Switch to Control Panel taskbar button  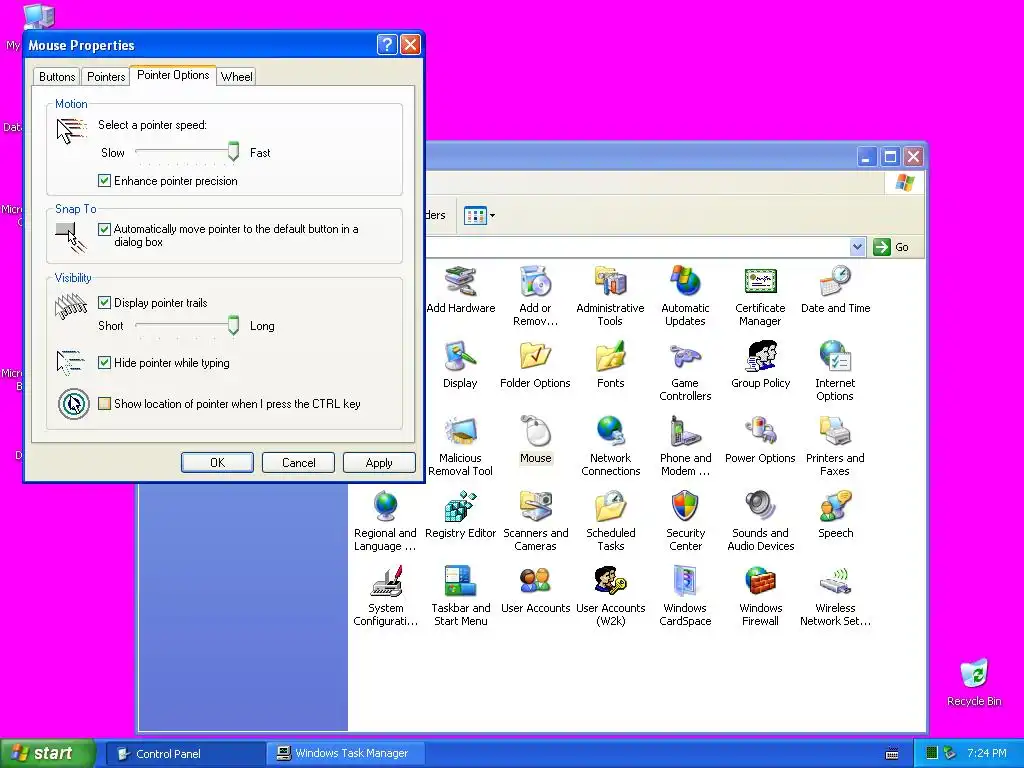tap(185, 754)
